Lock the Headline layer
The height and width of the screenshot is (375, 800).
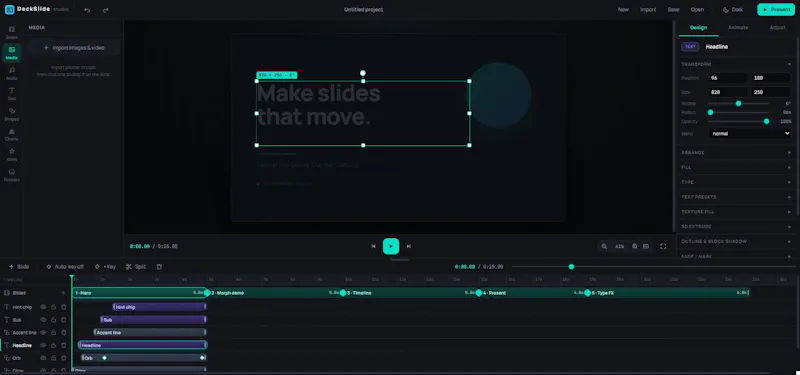54,345
